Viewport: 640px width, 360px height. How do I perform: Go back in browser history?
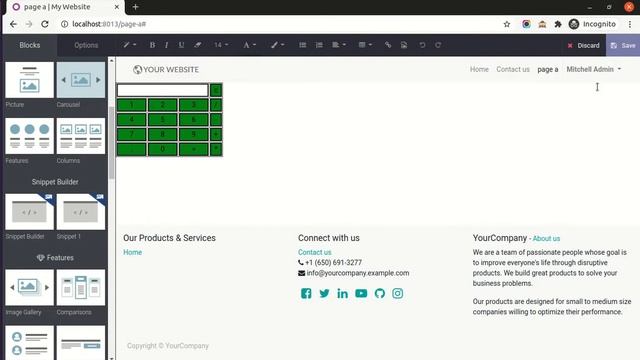click(13, 24)
